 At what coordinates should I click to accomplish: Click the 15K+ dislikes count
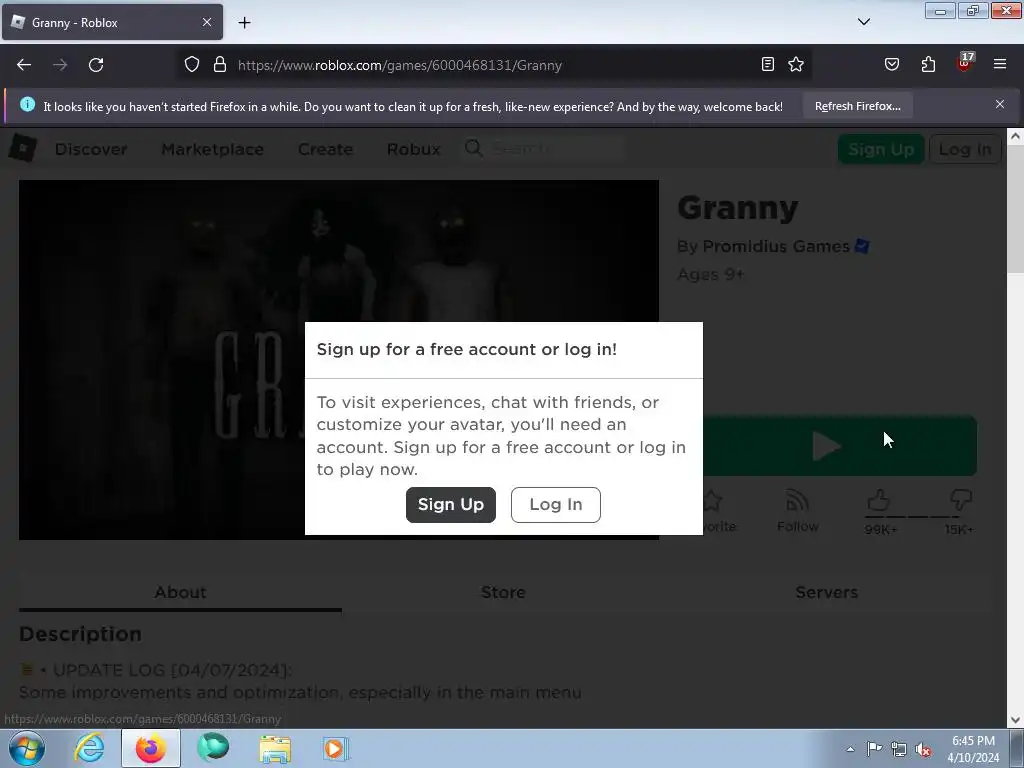[x=959, y=529]
